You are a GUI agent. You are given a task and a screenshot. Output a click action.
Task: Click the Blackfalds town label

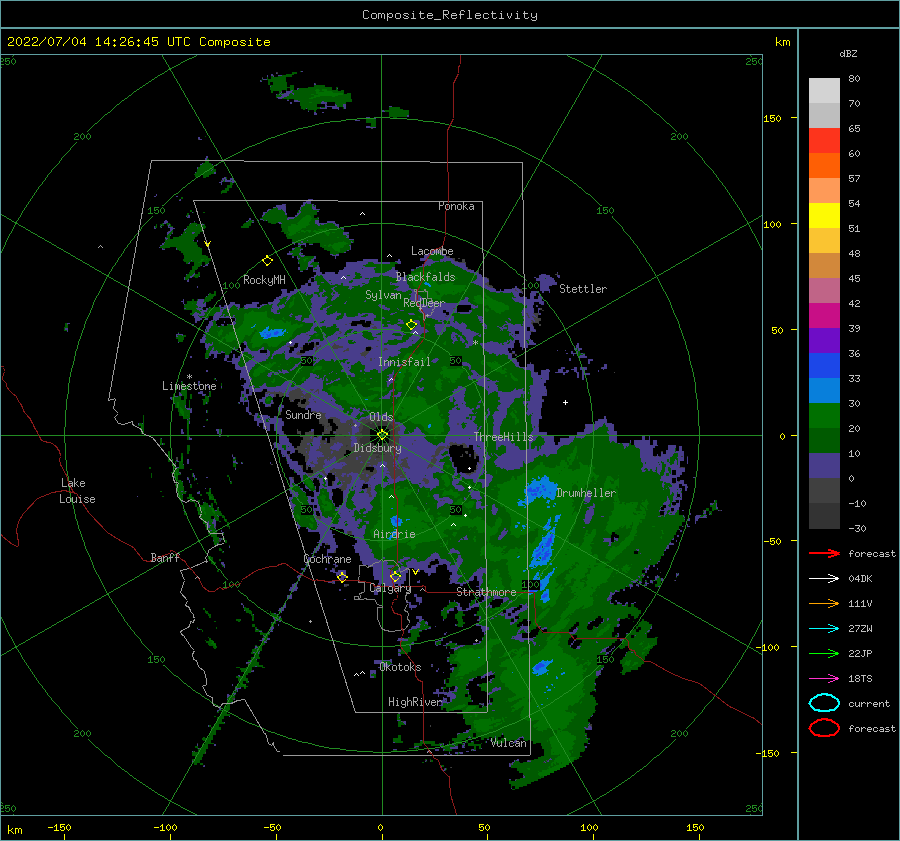pyautogui.click(x=425, y=277)
